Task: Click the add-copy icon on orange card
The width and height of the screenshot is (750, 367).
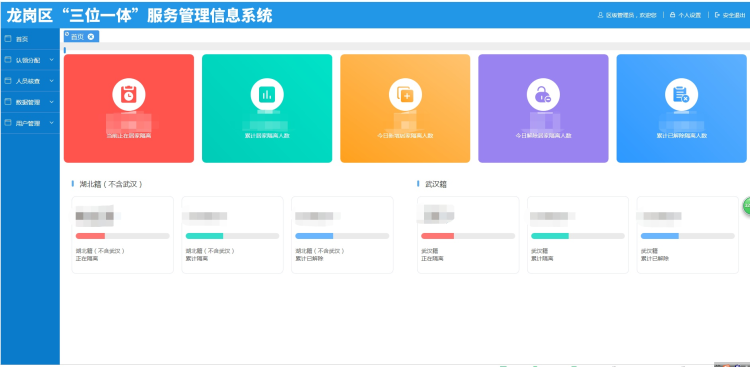Action: click(405, 94)
